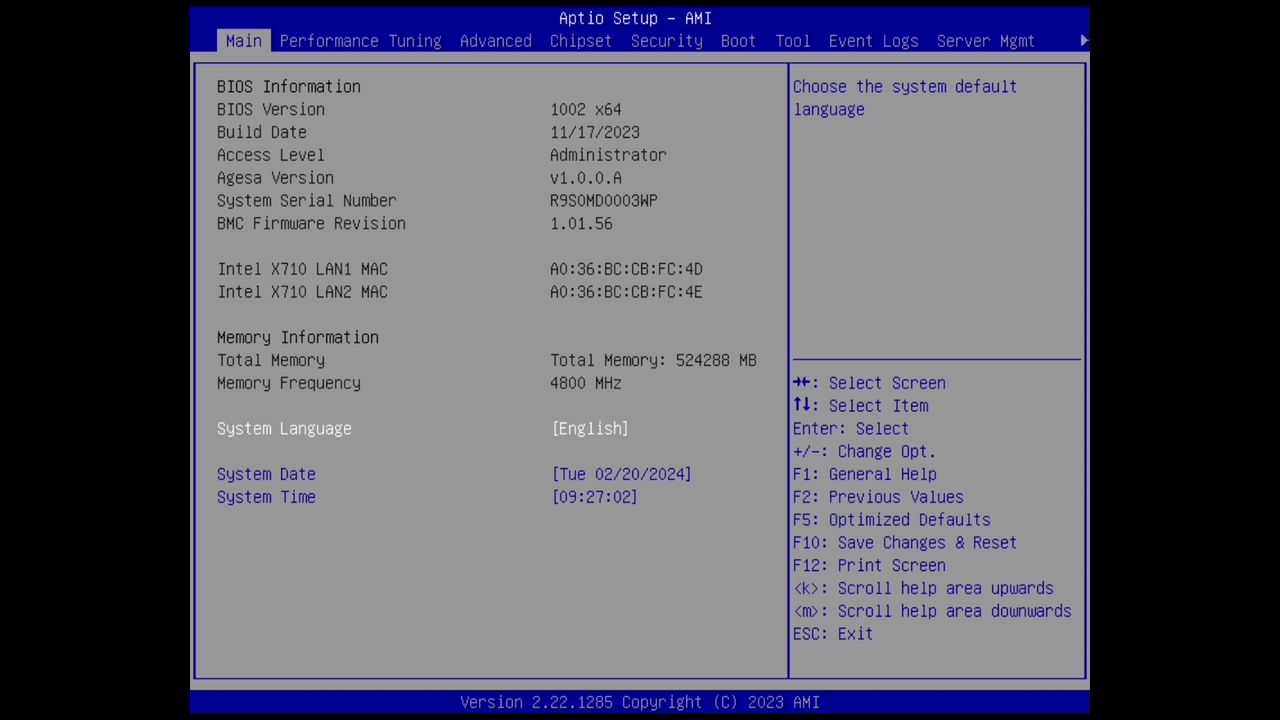Click the F5: Optimized Defaults hint
1280x720 pixels.
[891, 520]
